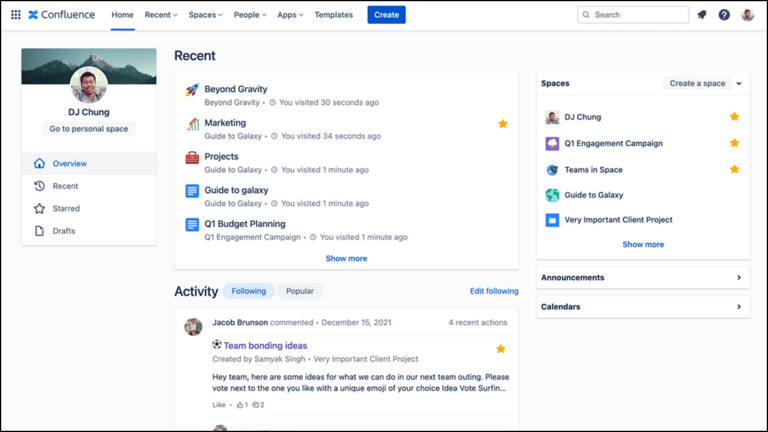Click '4 recent actions' text
768x432 pixels.
[x=478, y=322]
